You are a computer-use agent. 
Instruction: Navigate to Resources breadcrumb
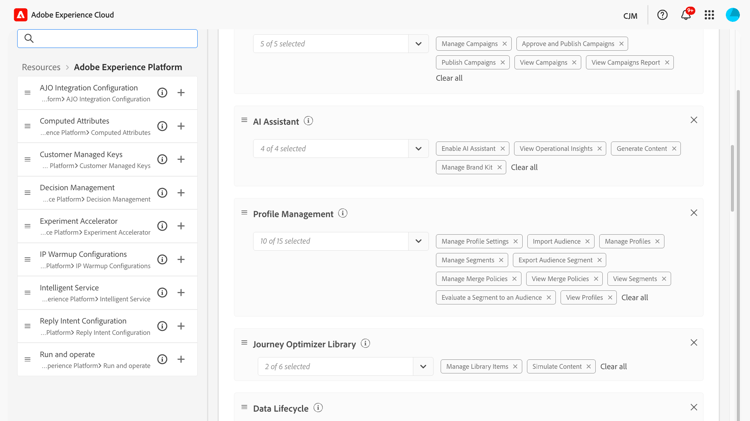pos(41,67)
